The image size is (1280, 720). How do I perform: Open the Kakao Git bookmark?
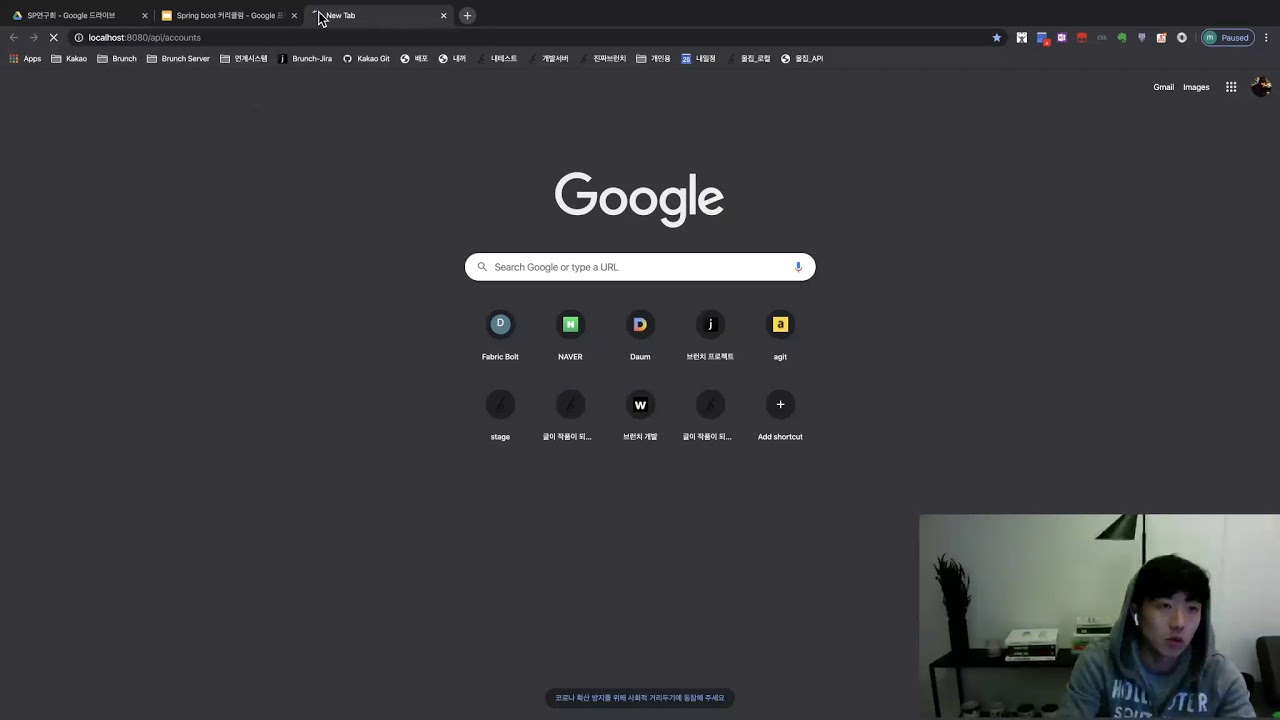pyautogui.click(x=366, y=59)
